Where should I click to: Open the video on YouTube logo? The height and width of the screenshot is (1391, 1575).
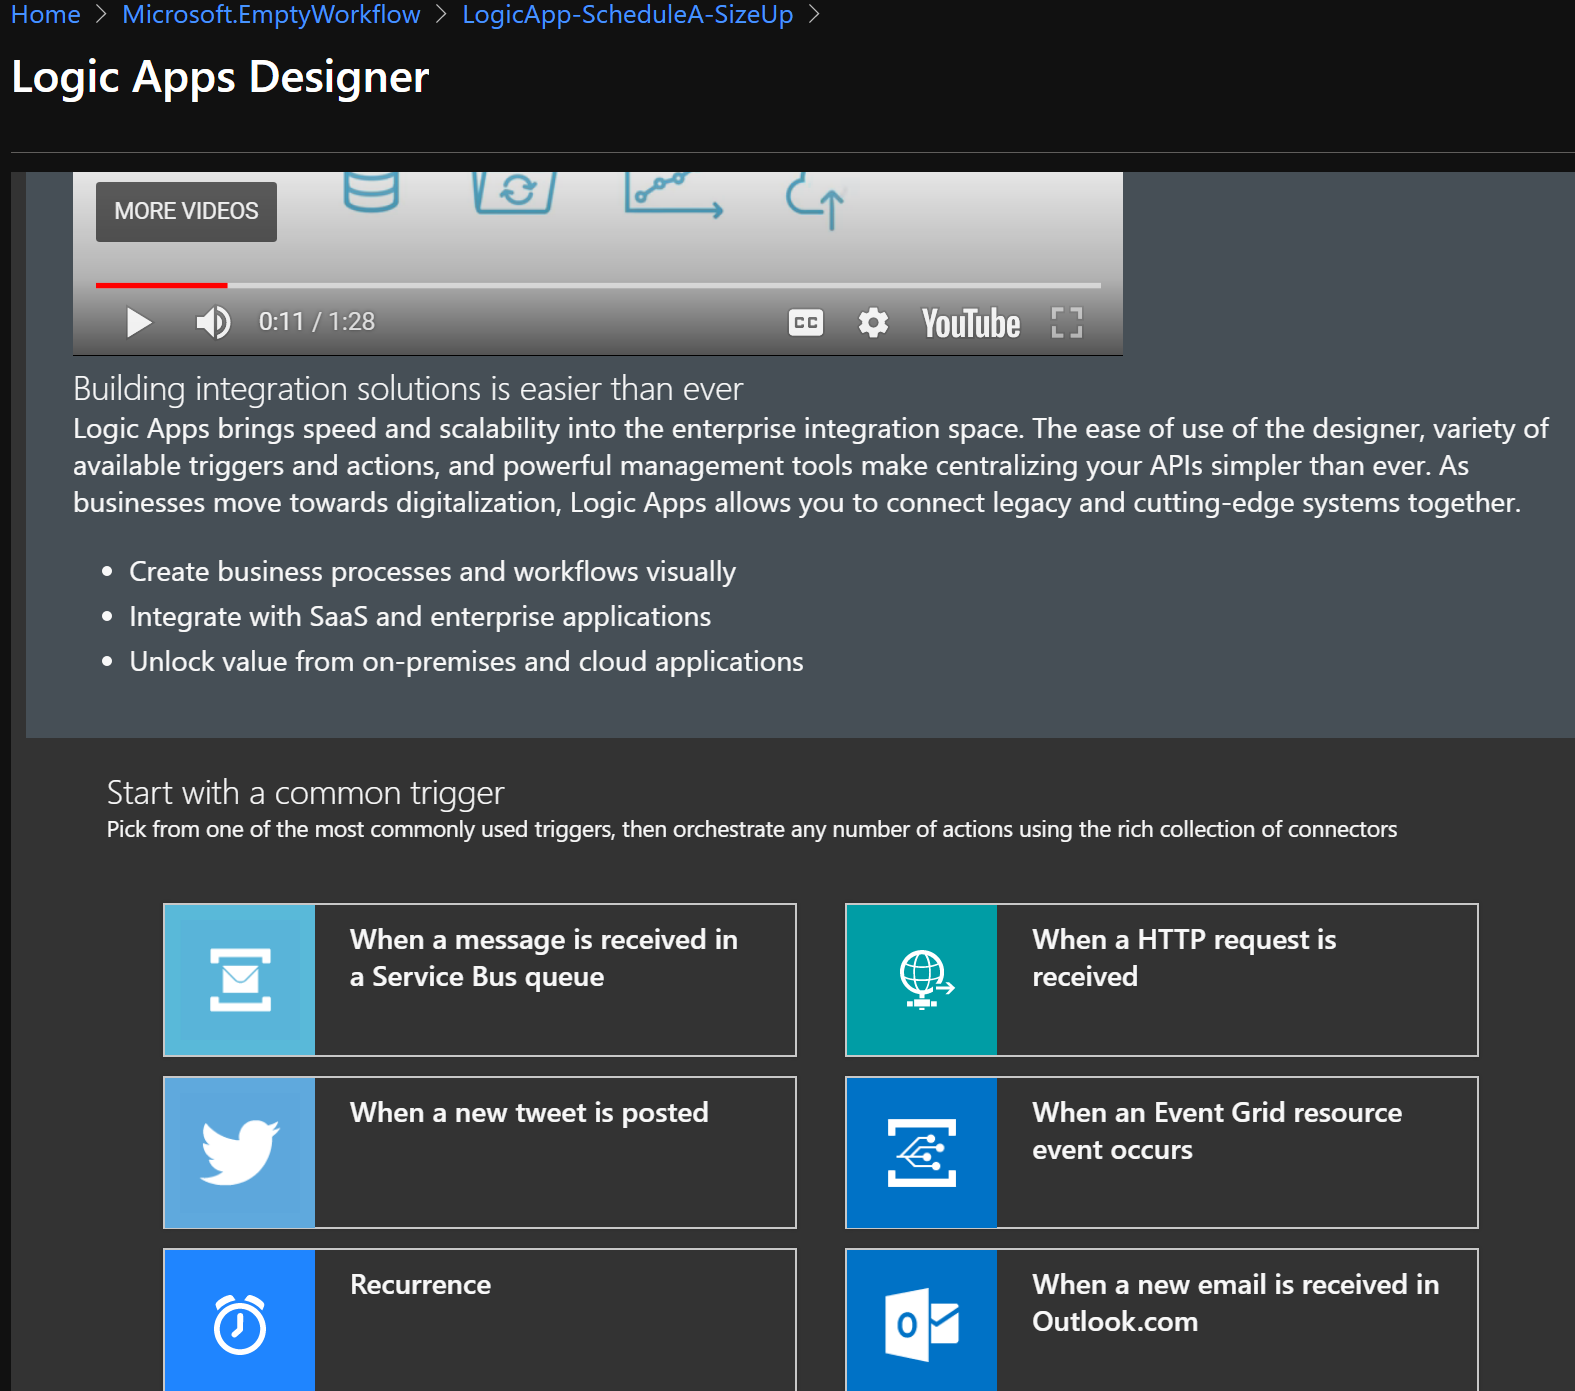(970, 323)
